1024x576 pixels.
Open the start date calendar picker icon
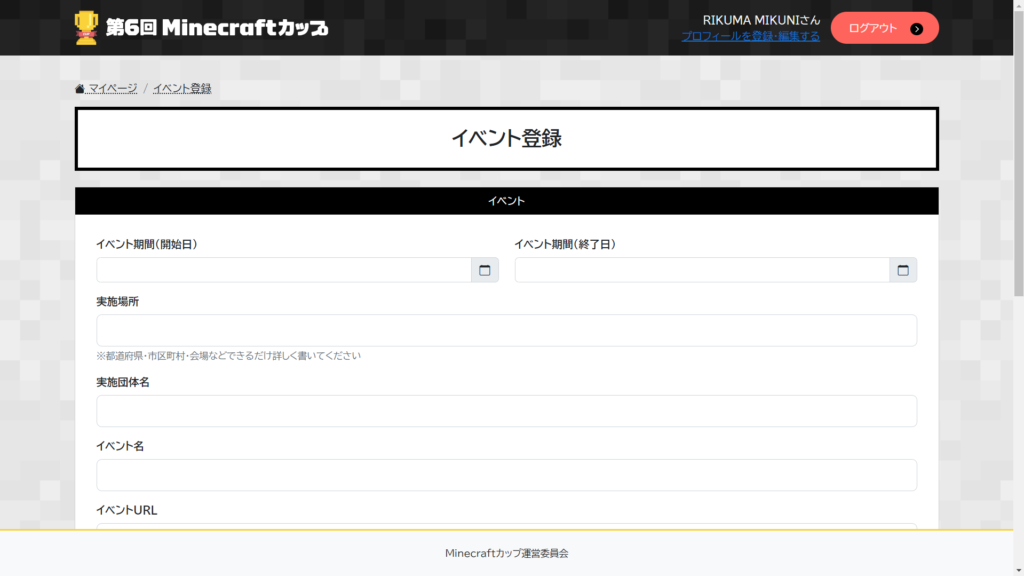[485, 270]
